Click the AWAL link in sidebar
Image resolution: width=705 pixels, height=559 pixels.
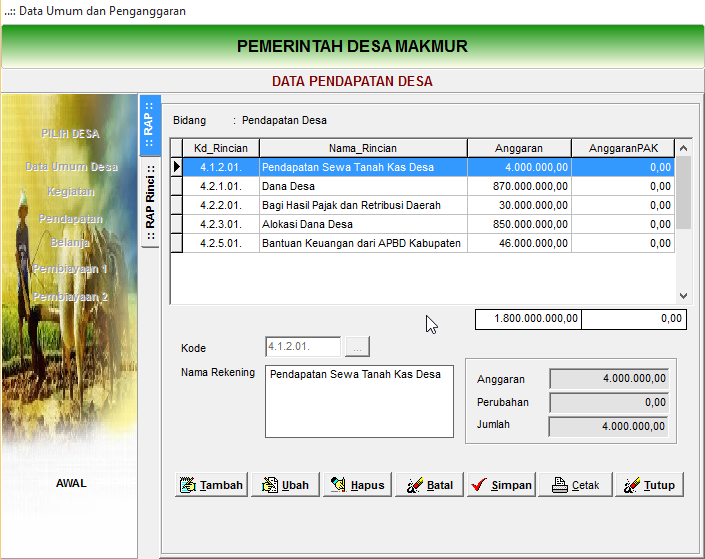[71, 483]
